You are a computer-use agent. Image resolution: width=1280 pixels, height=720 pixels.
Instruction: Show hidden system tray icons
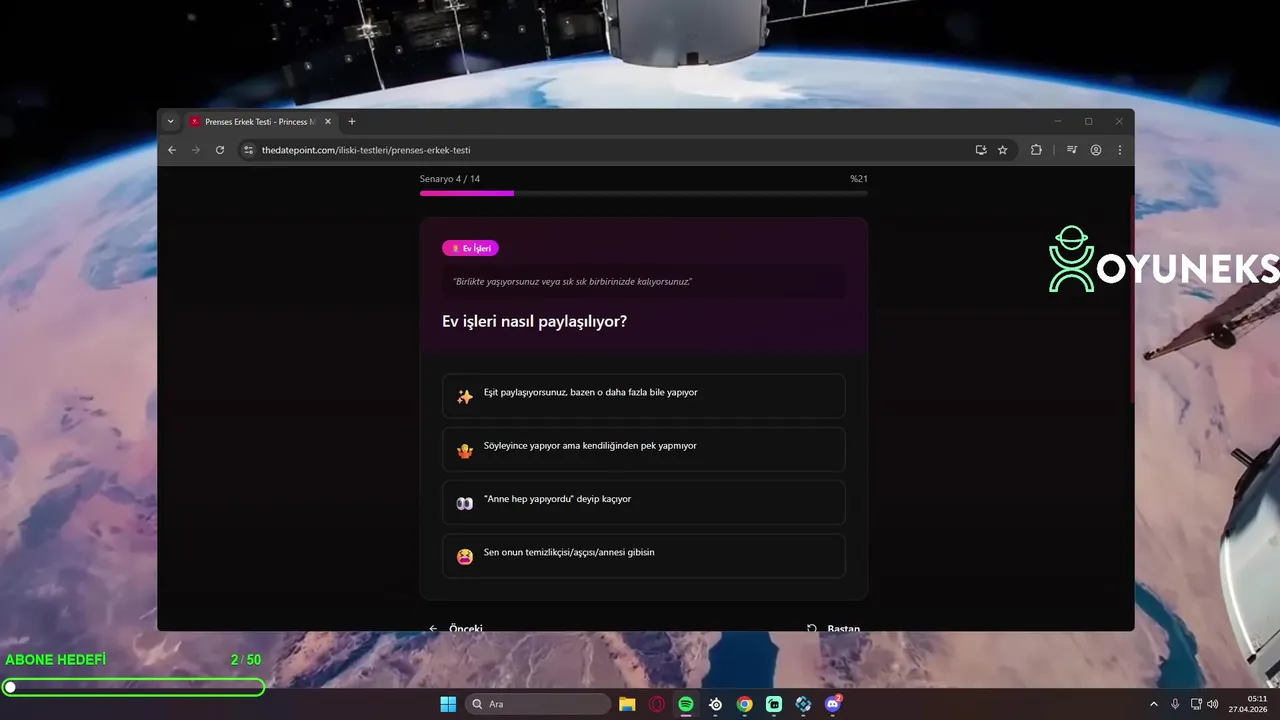tap(1153, 704)
